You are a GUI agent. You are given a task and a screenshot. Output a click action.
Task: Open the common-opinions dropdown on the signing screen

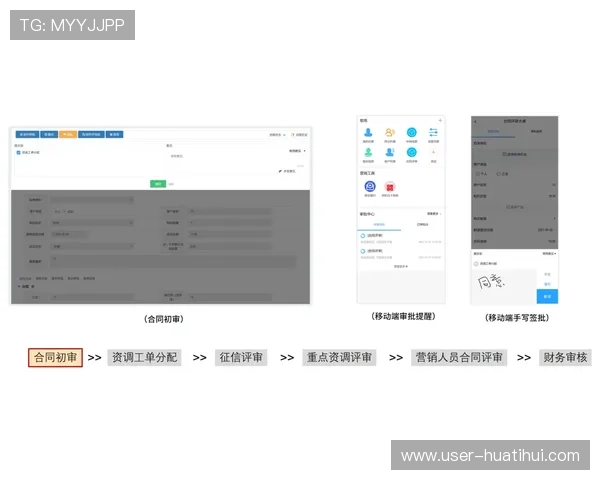[x=549, y=253]
